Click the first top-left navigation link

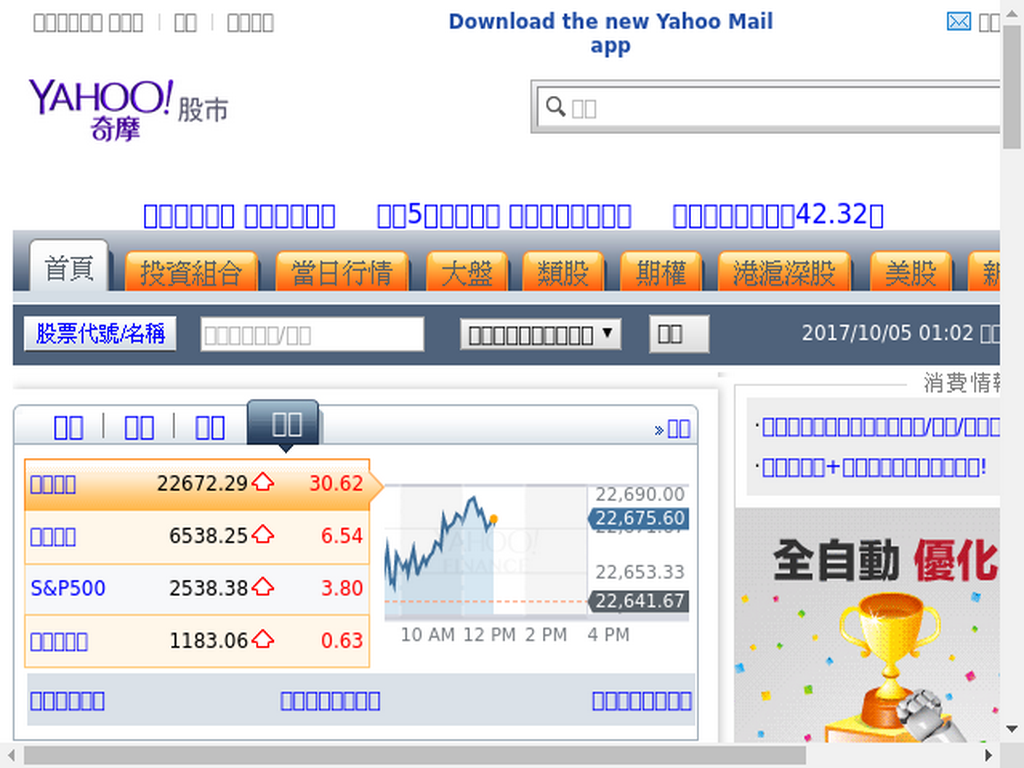tap(88, 23)
